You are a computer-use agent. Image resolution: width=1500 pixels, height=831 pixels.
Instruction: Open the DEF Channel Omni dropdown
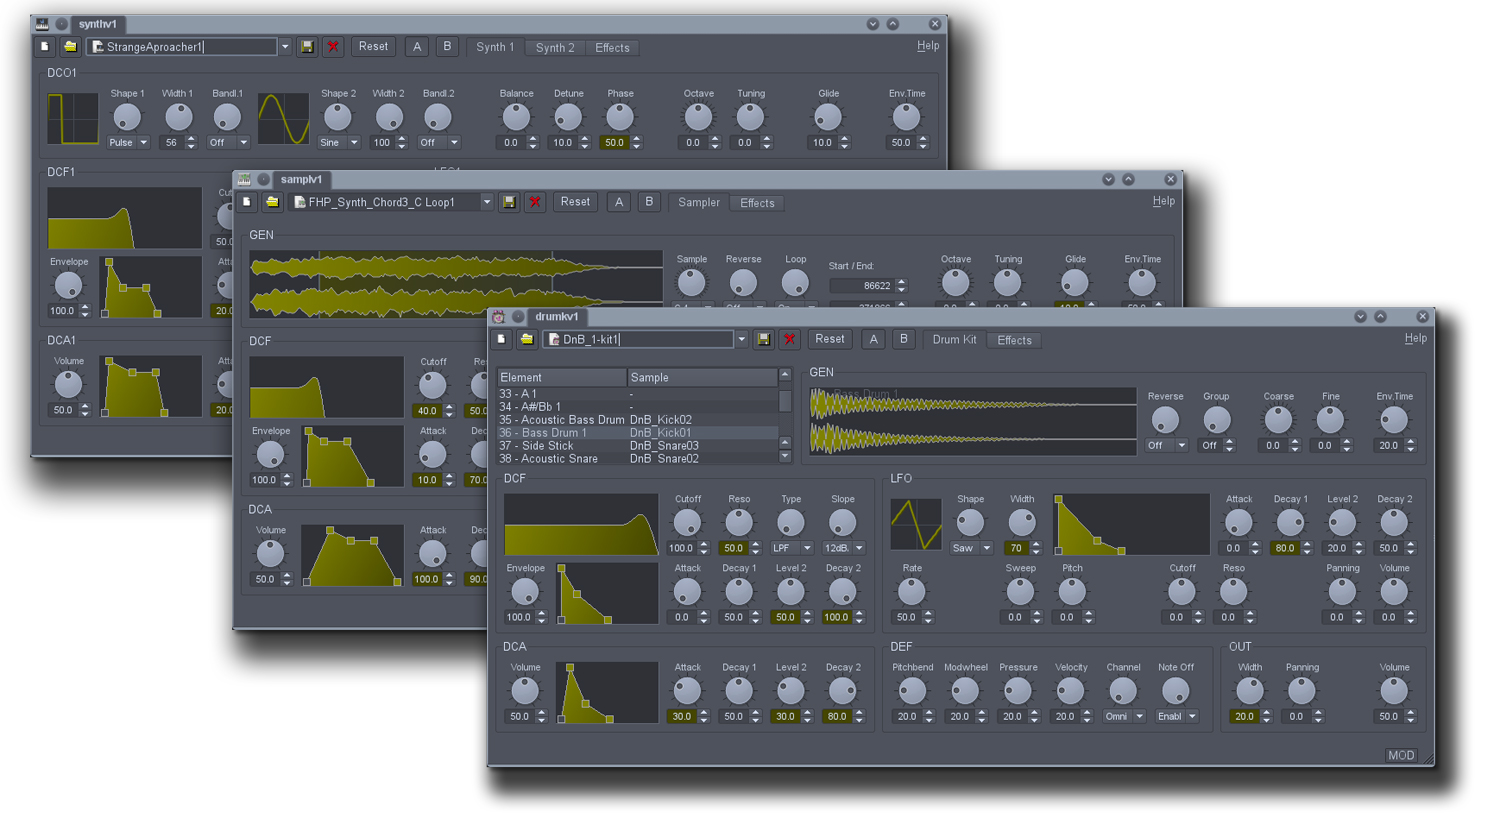point(1123,717)
